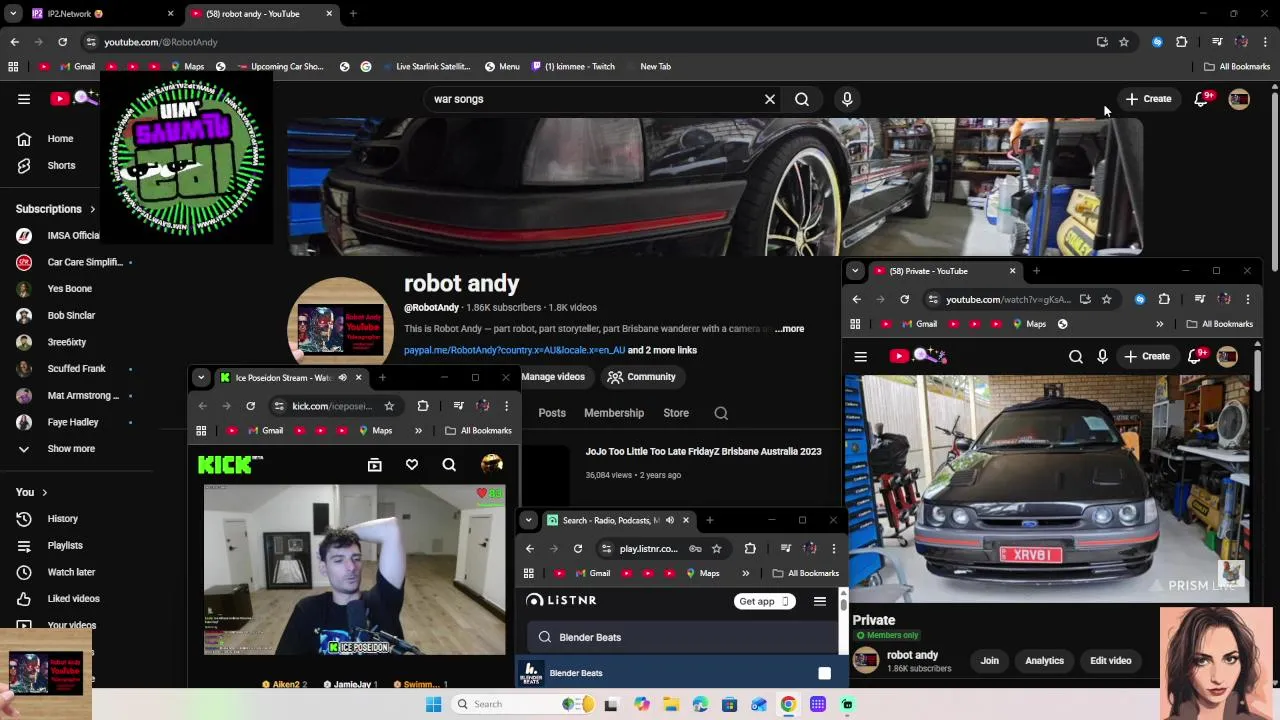The height and width of the screenshot is (720, 1280).
Task: Show hidden bookmarks chevron in Private window
Action: (1160, 324)
